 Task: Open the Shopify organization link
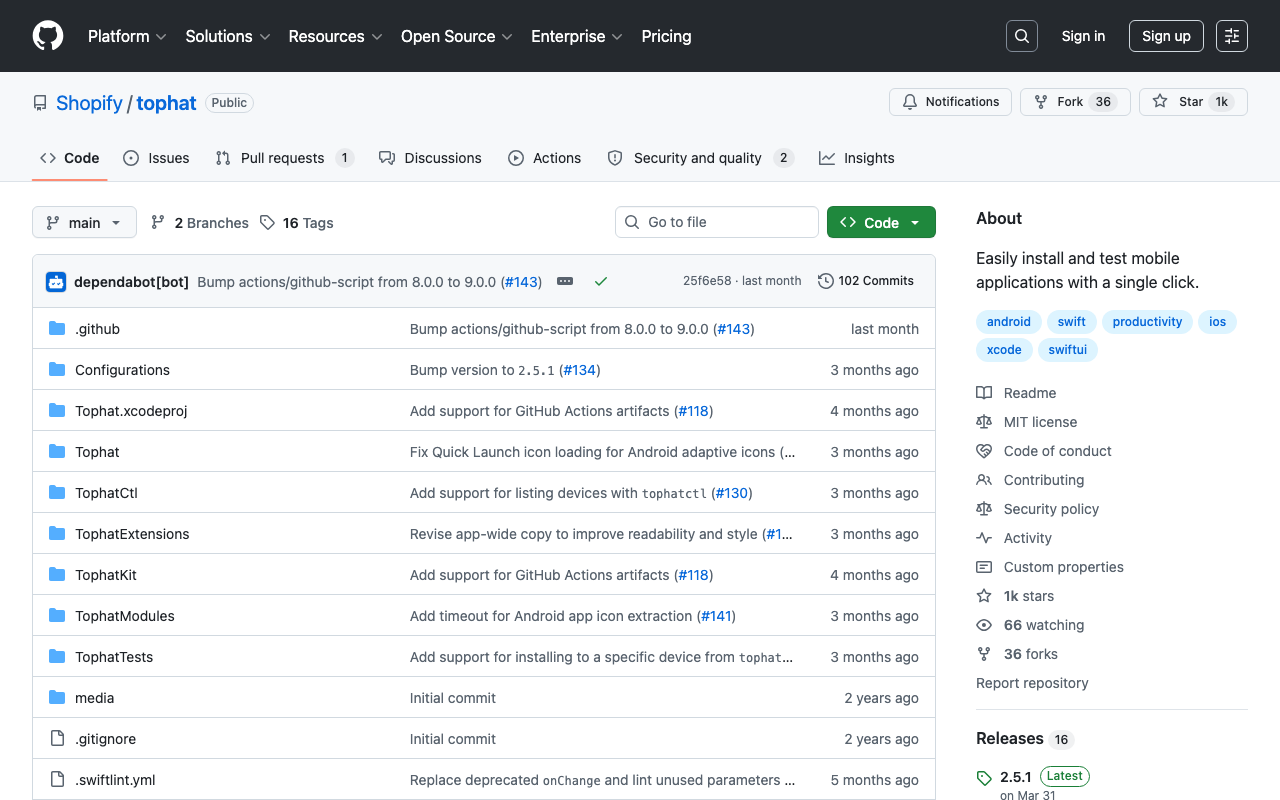[89, 103]
